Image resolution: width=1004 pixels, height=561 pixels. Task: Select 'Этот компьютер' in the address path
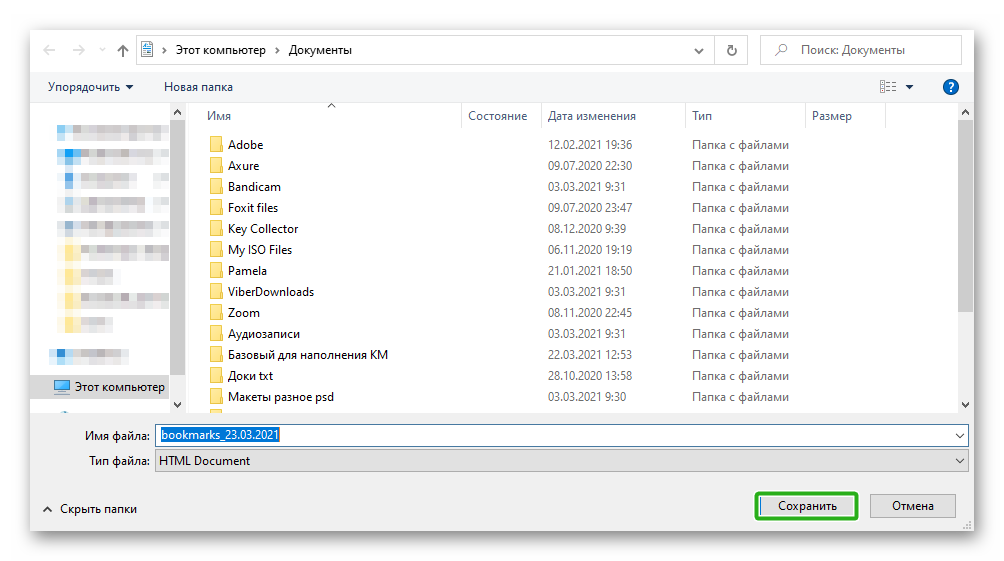(221, 50)
